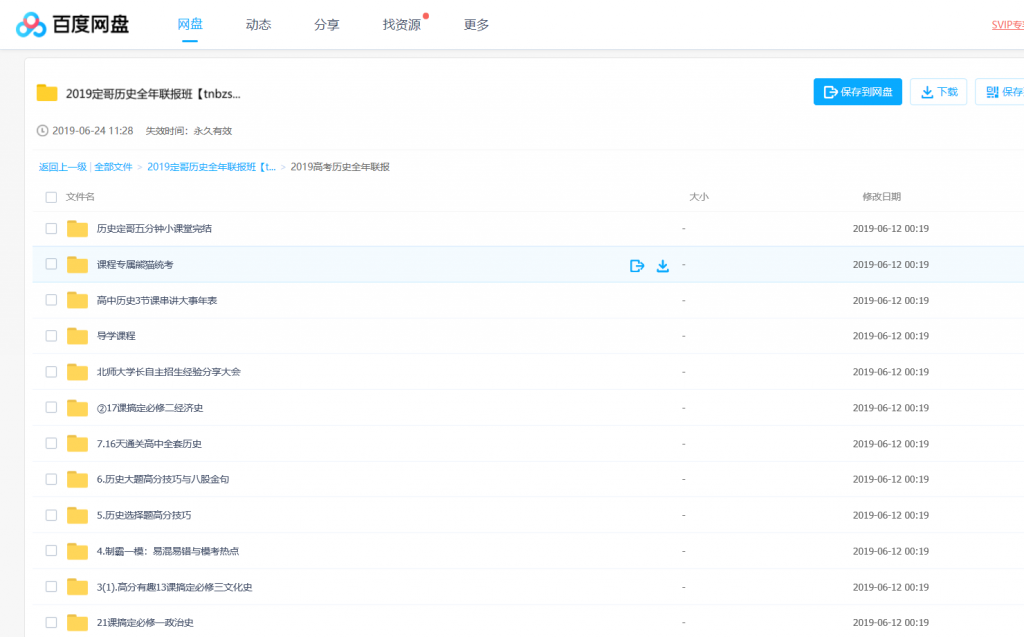Click download icon on 课程专属熊猫统考 row
This screenshot has width=1024, height=637.
[x=662, y=265]
